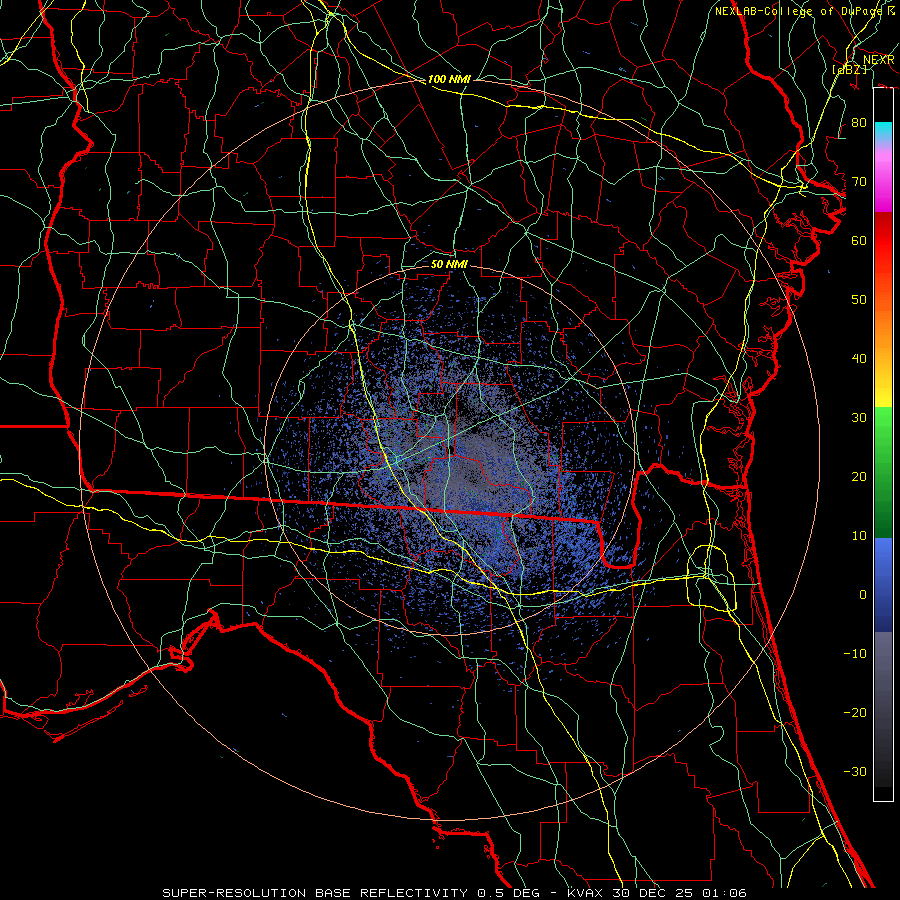Image resolution: width=900 pixels, height=900 pixels.
Task: Click "SUPER-RESOLUTION BASE REFLECTIVITY" in the caption
Action: click(316, 893)
